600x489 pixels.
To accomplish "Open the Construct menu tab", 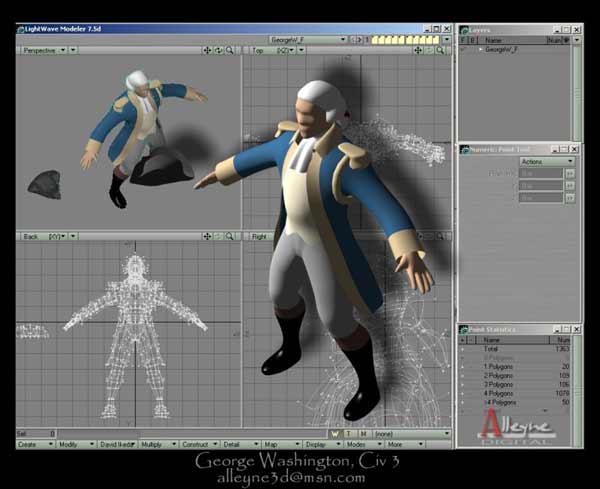I will coord(200,444).
